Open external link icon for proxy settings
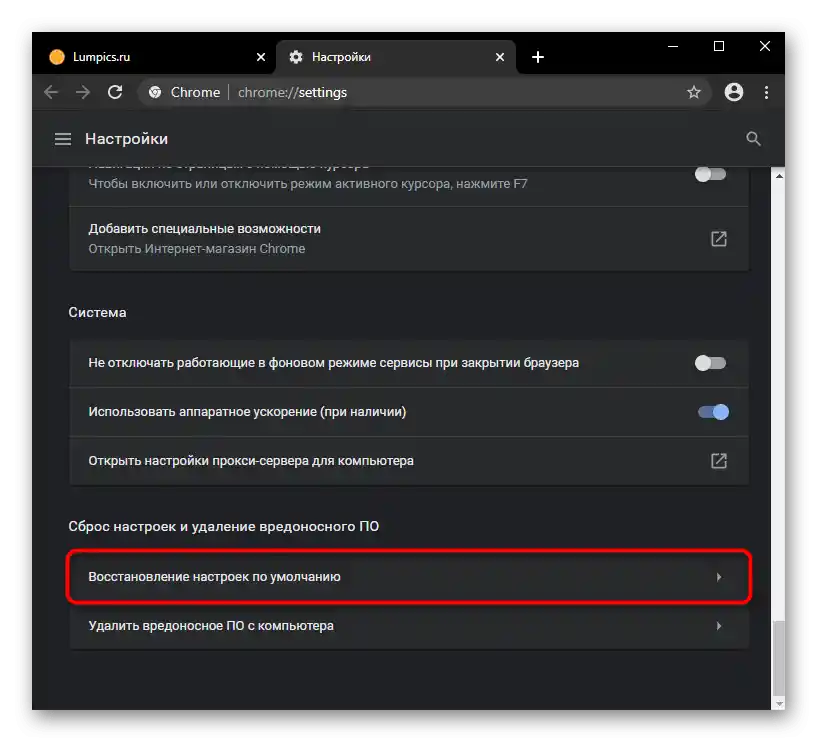817x742 pixels. [x=719, y=461]
